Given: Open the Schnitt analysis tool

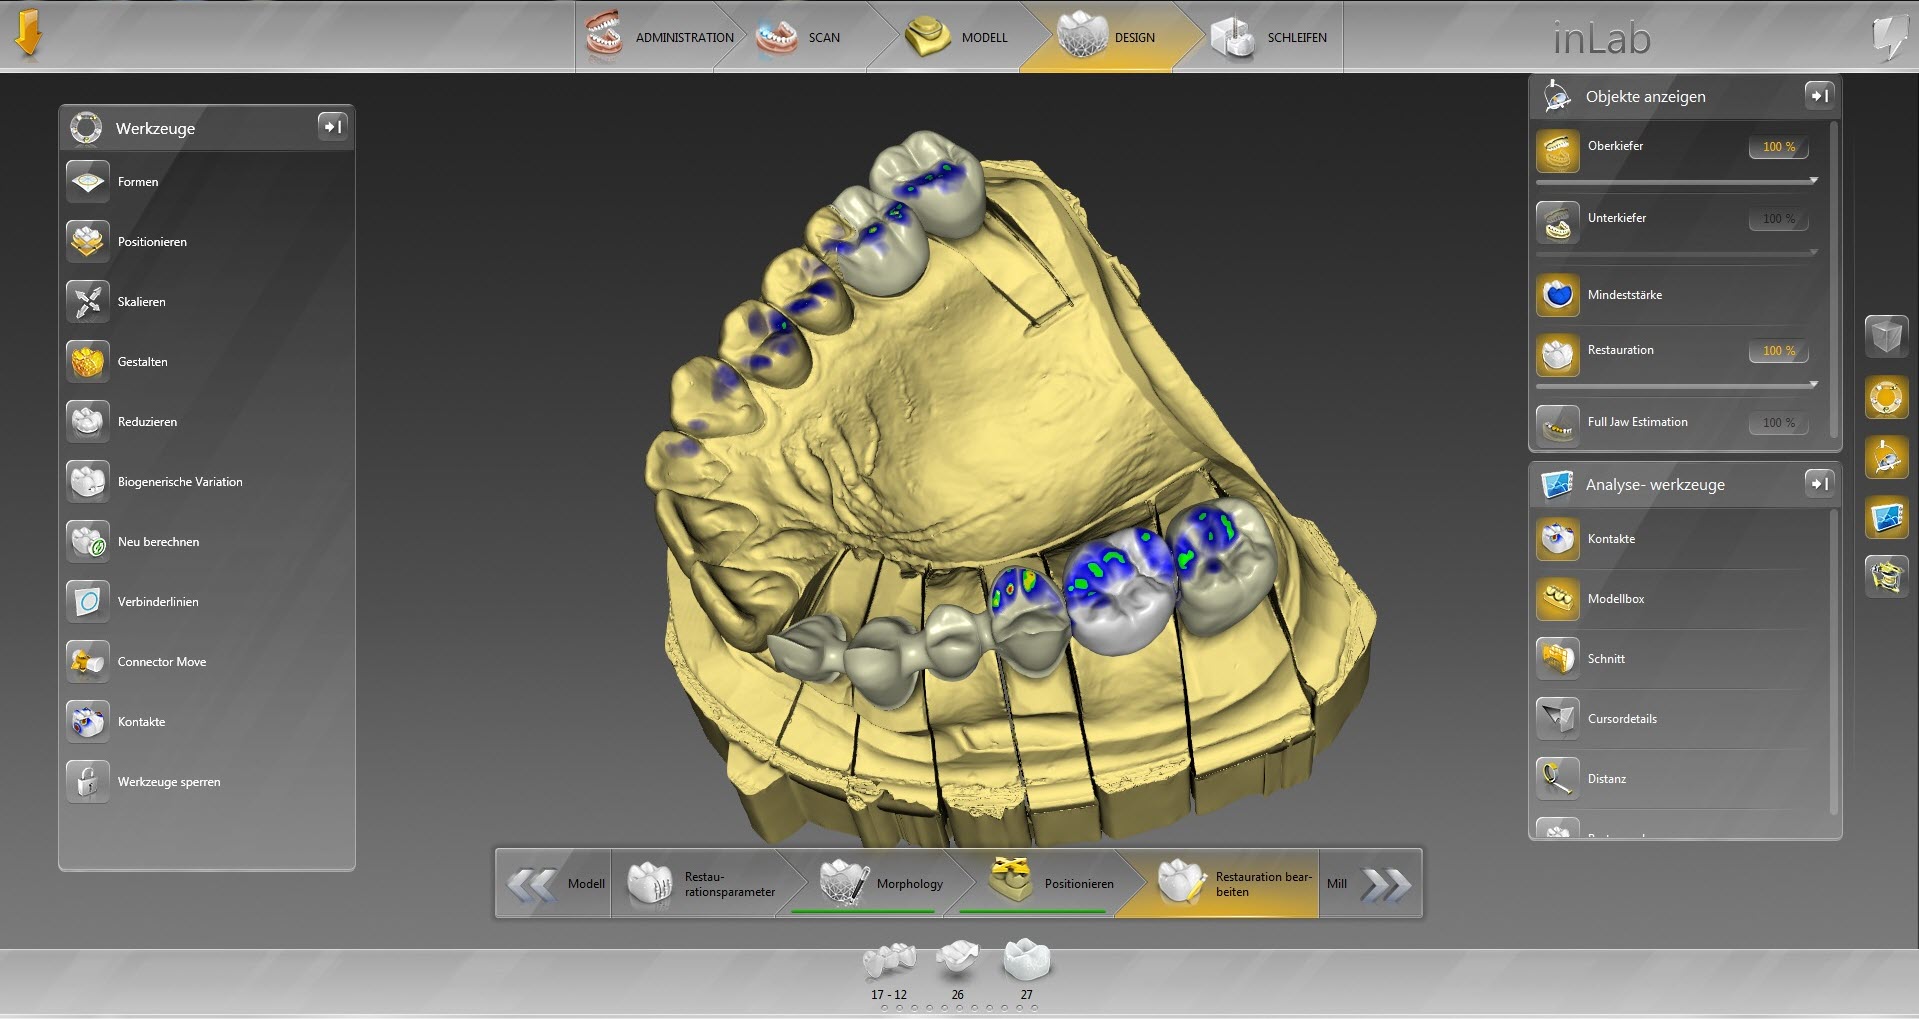Looking at the screenshot, I should tap(1557, 659).
